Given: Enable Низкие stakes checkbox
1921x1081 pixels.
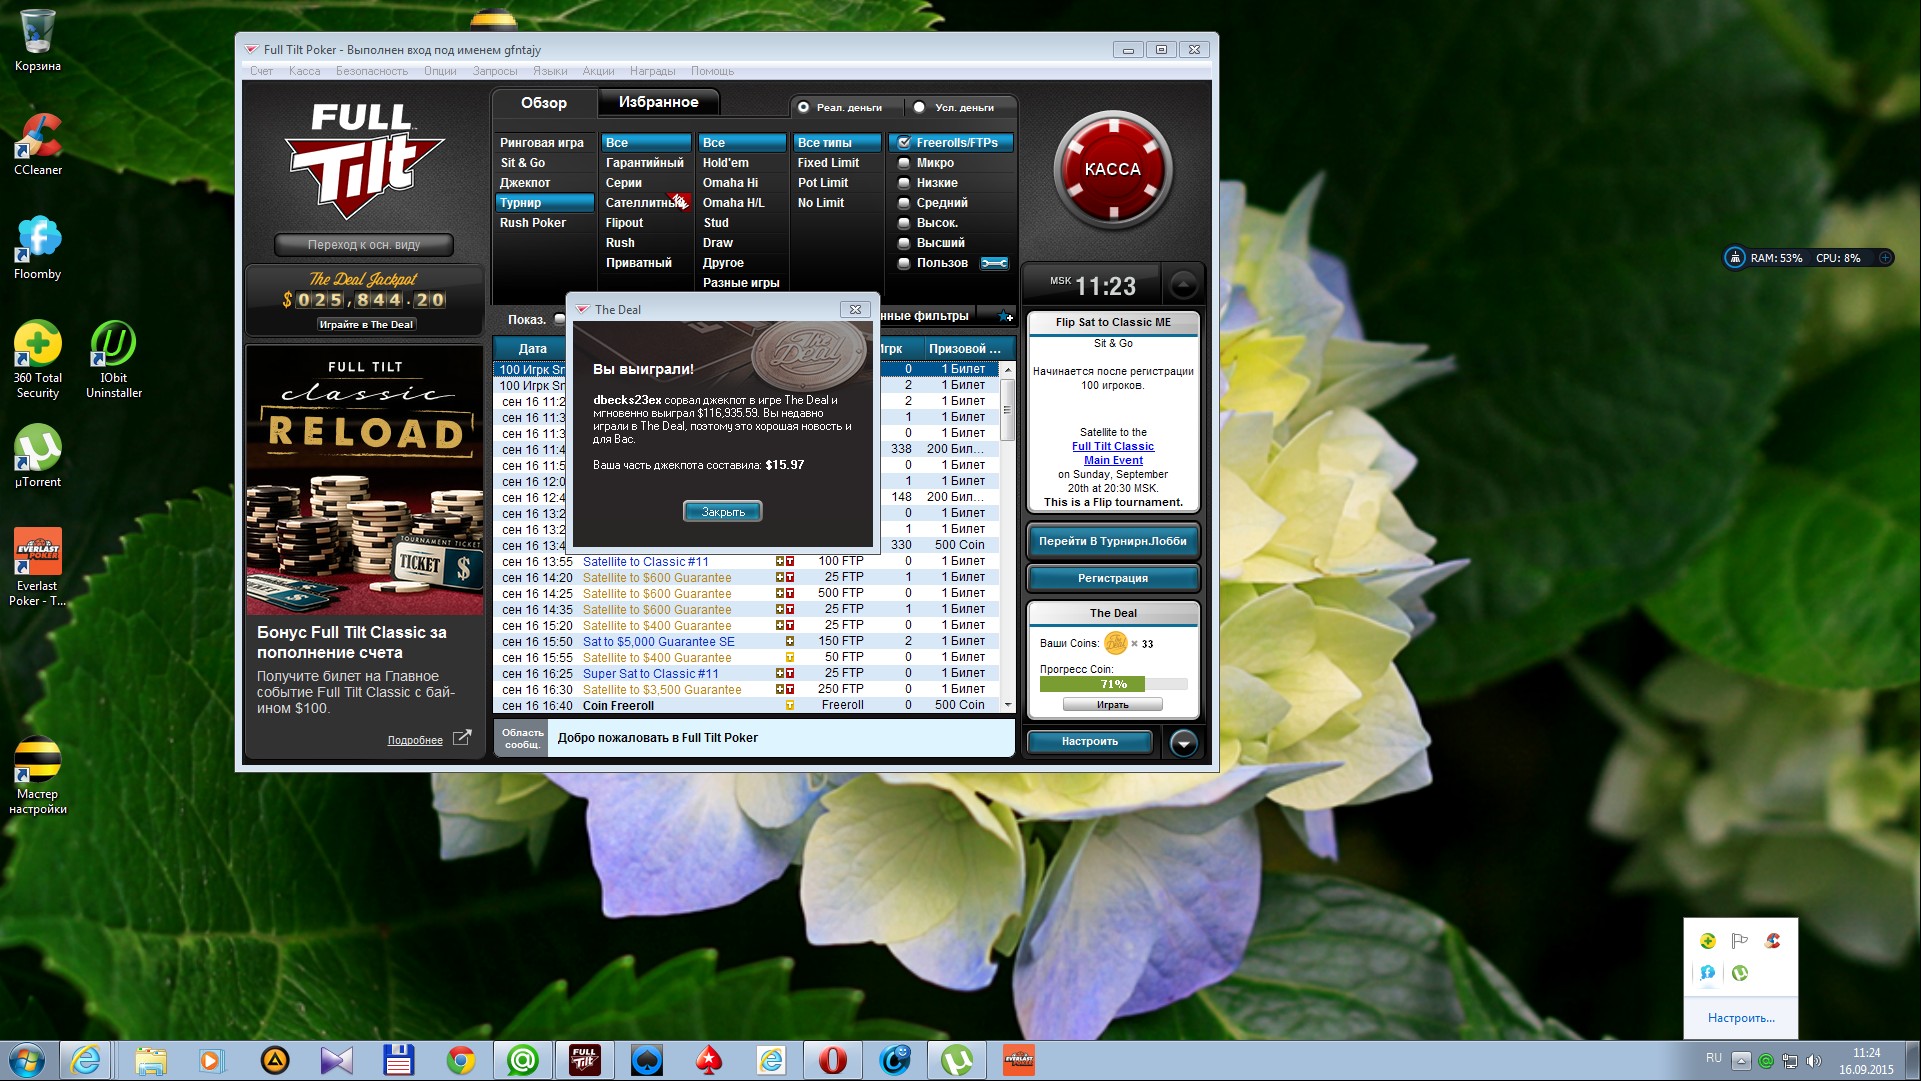Looking at the screenshot, I should click(904, 183).
